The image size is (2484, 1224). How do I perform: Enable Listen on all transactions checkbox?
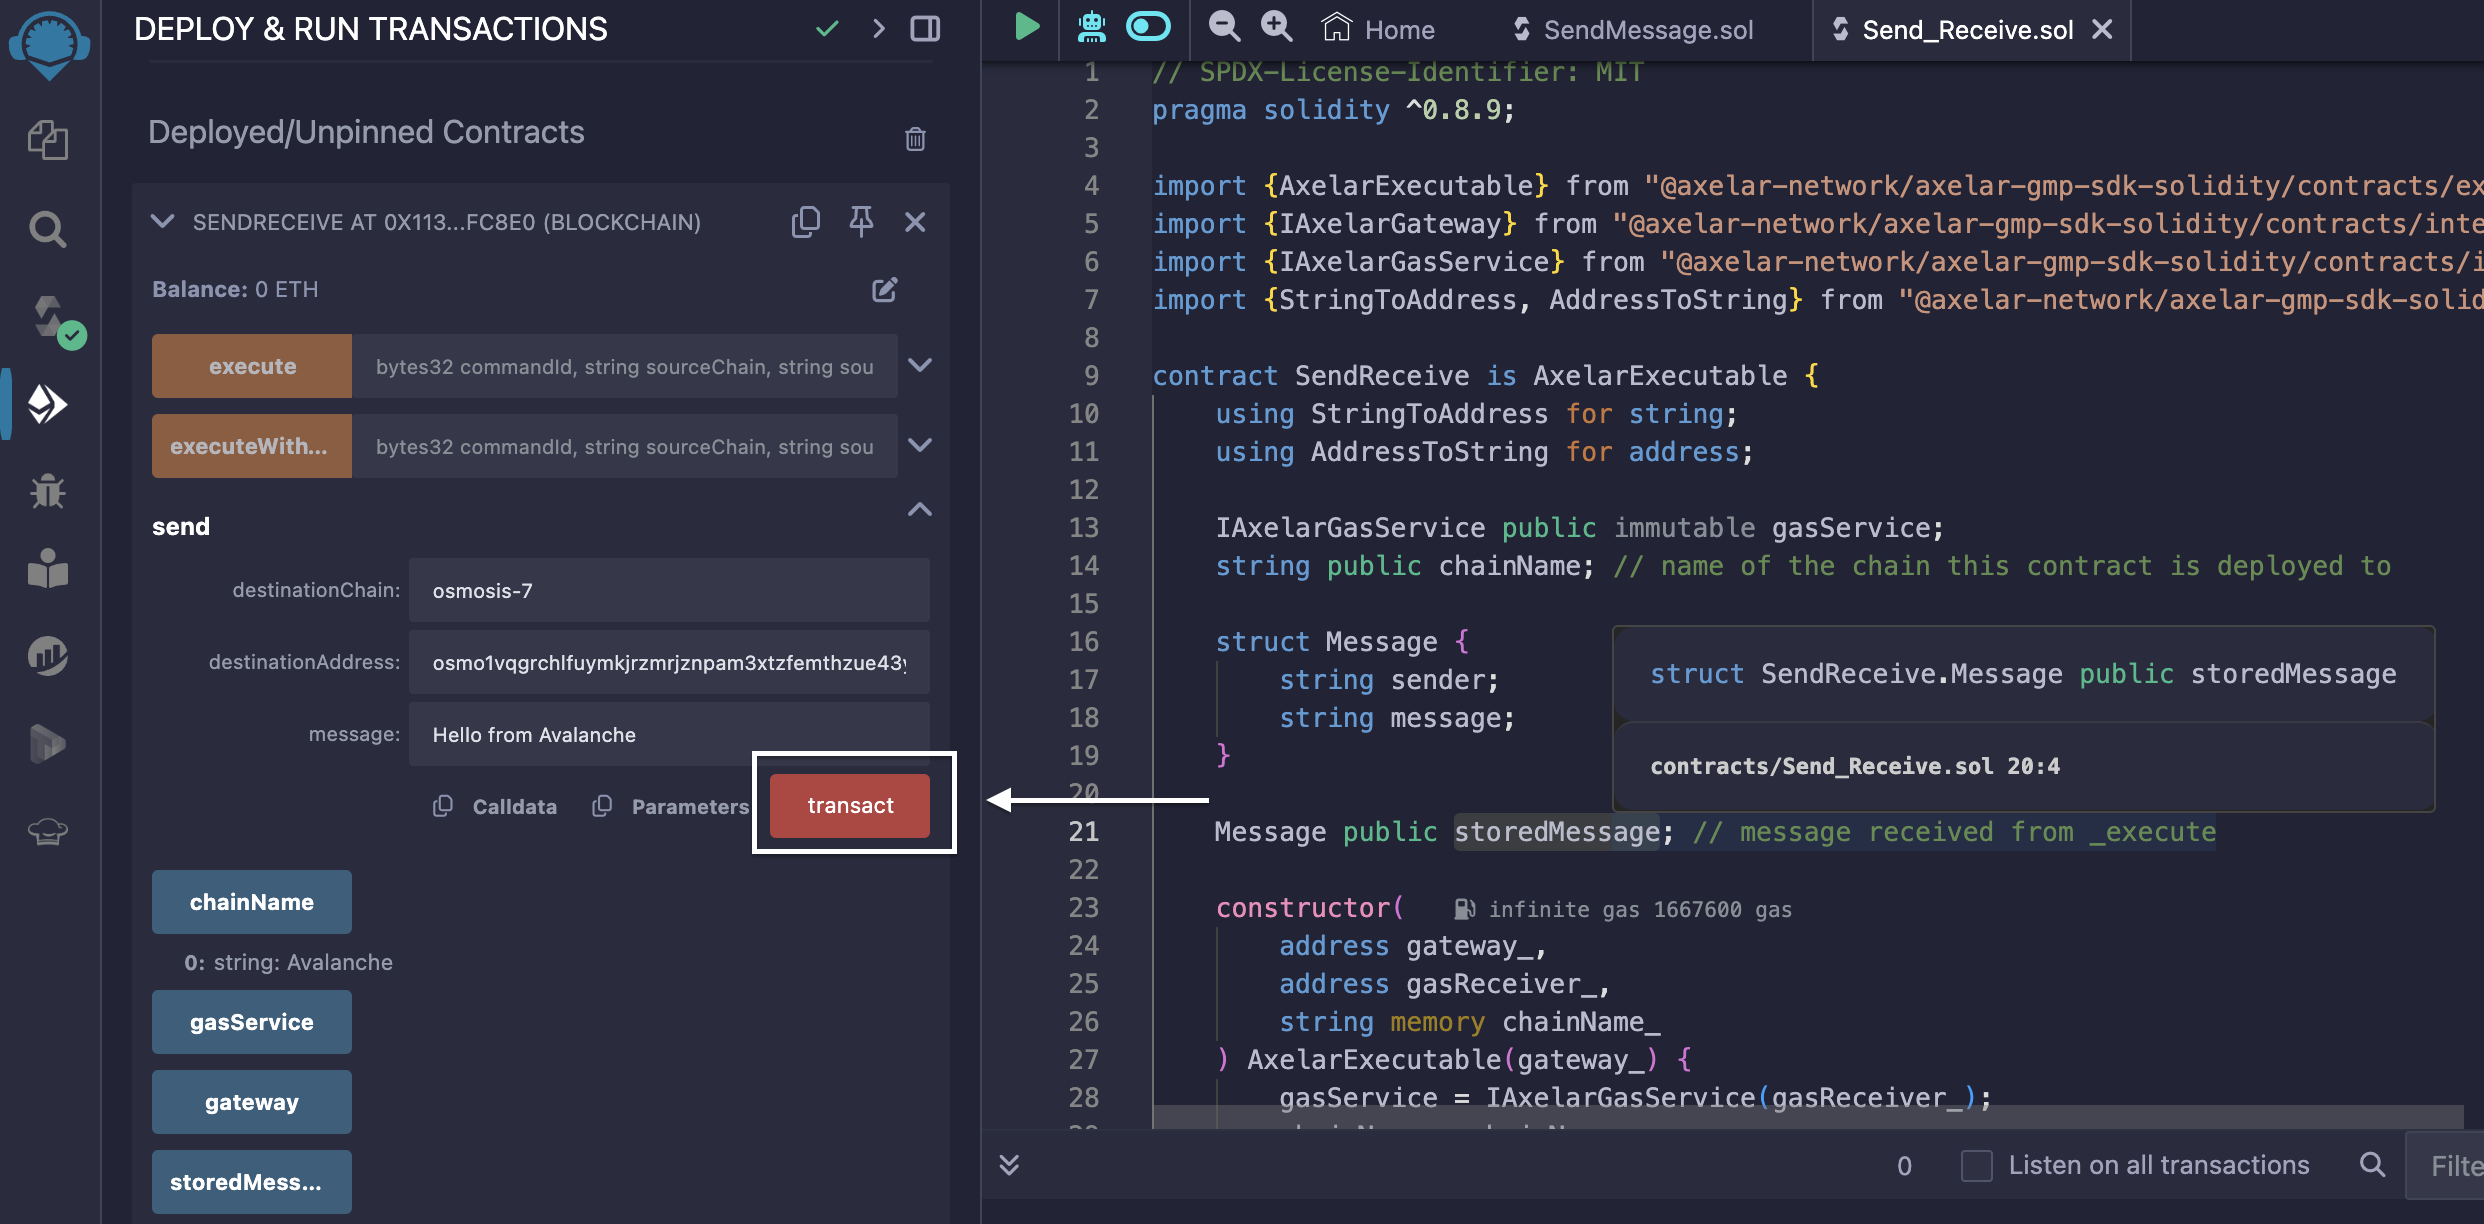pos(1976,1165)
